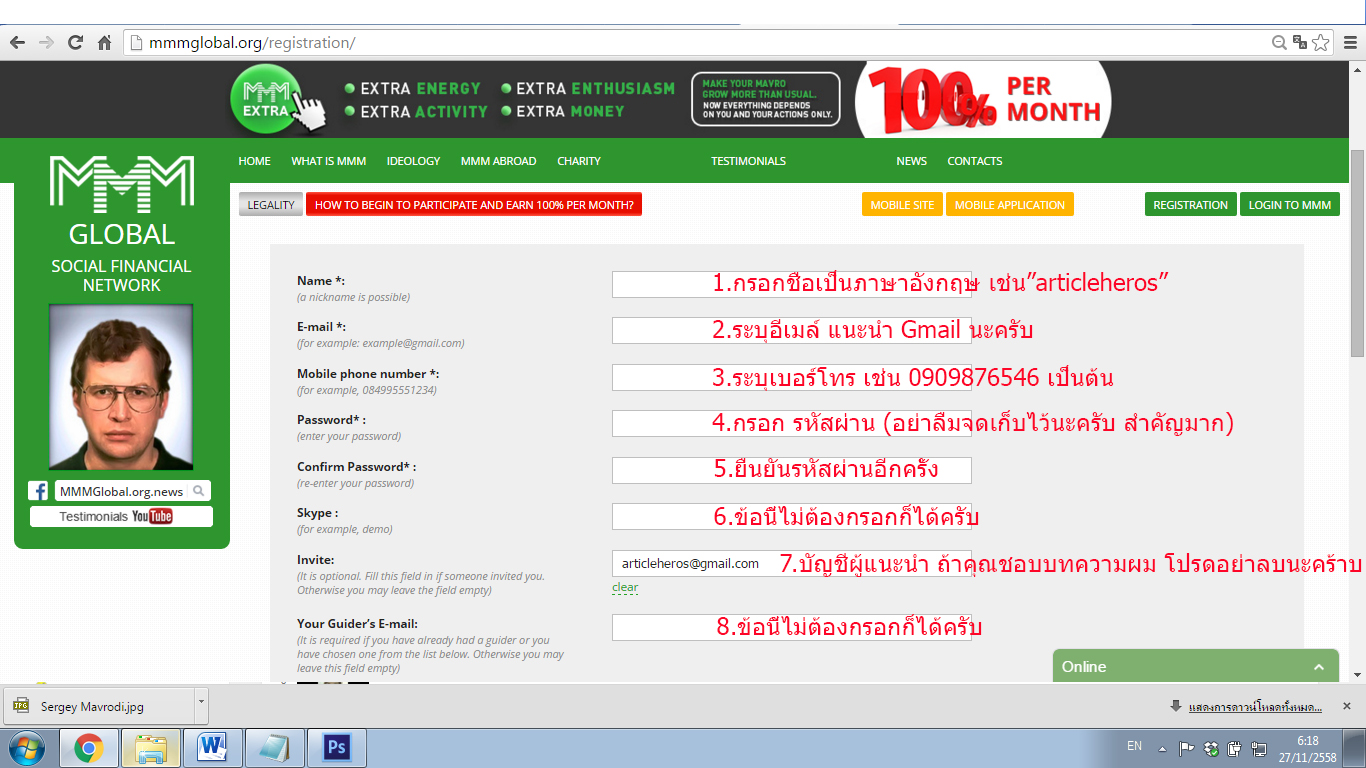Open the CONTACTS menu item
1366x768 pixels.
(974, 161)
